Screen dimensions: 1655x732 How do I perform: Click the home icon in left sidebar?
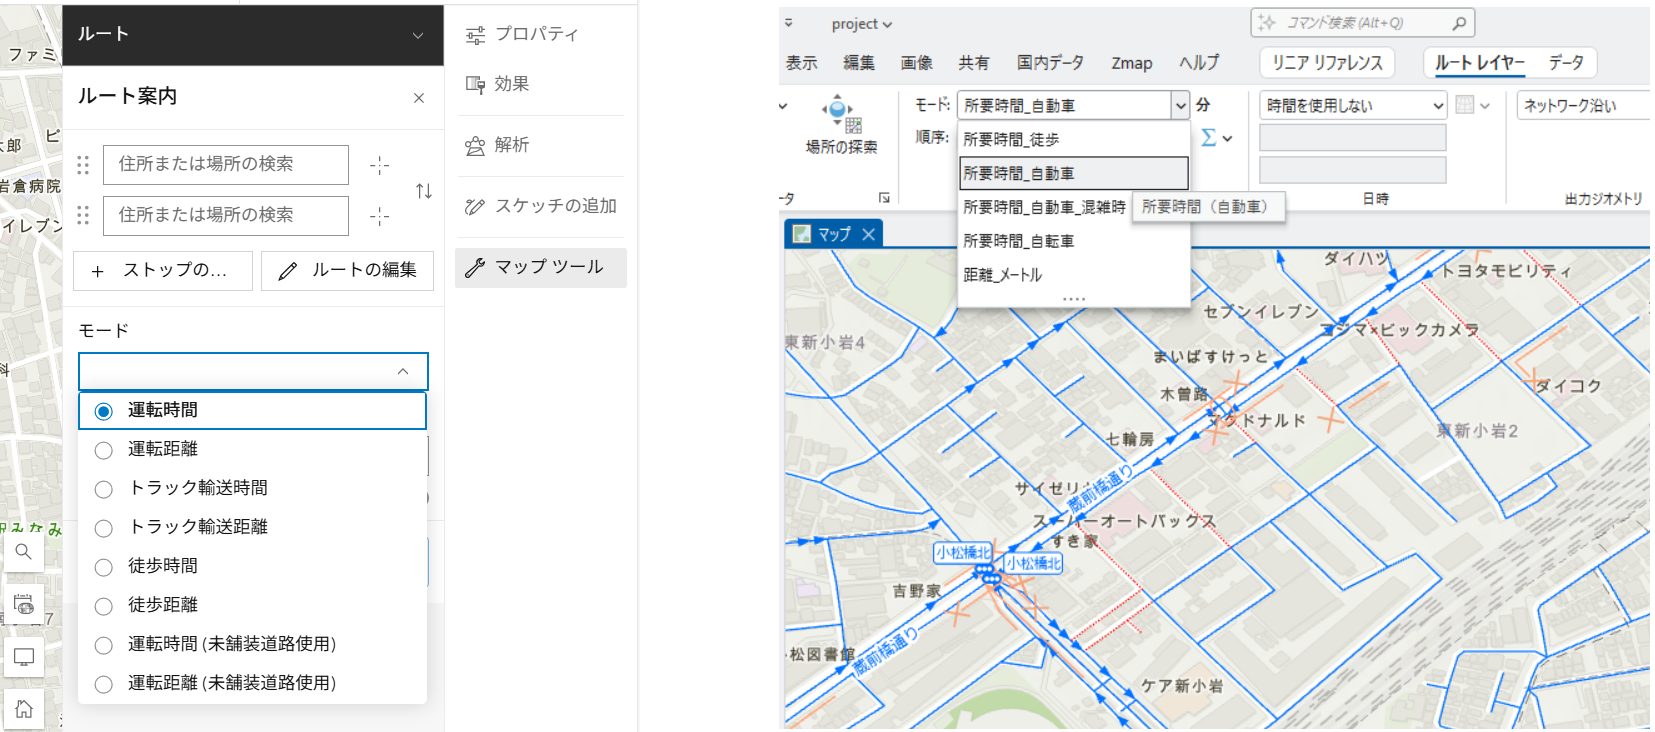pos(24,708)
